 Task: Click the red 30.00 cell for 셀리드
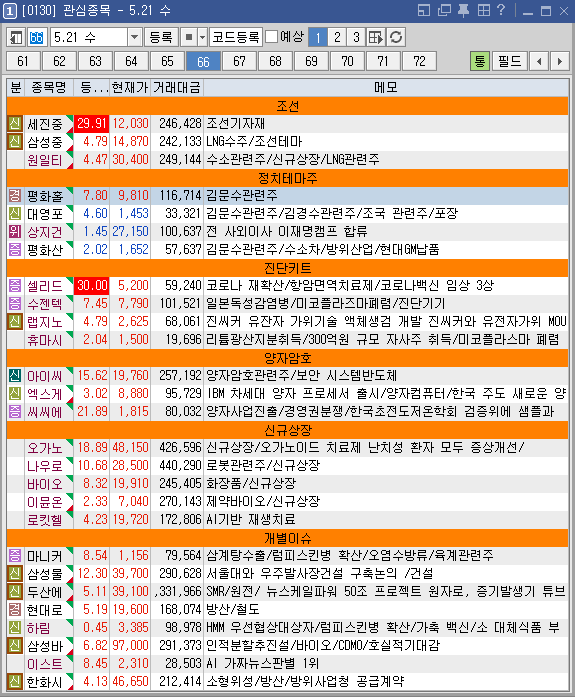pos(92,285)
